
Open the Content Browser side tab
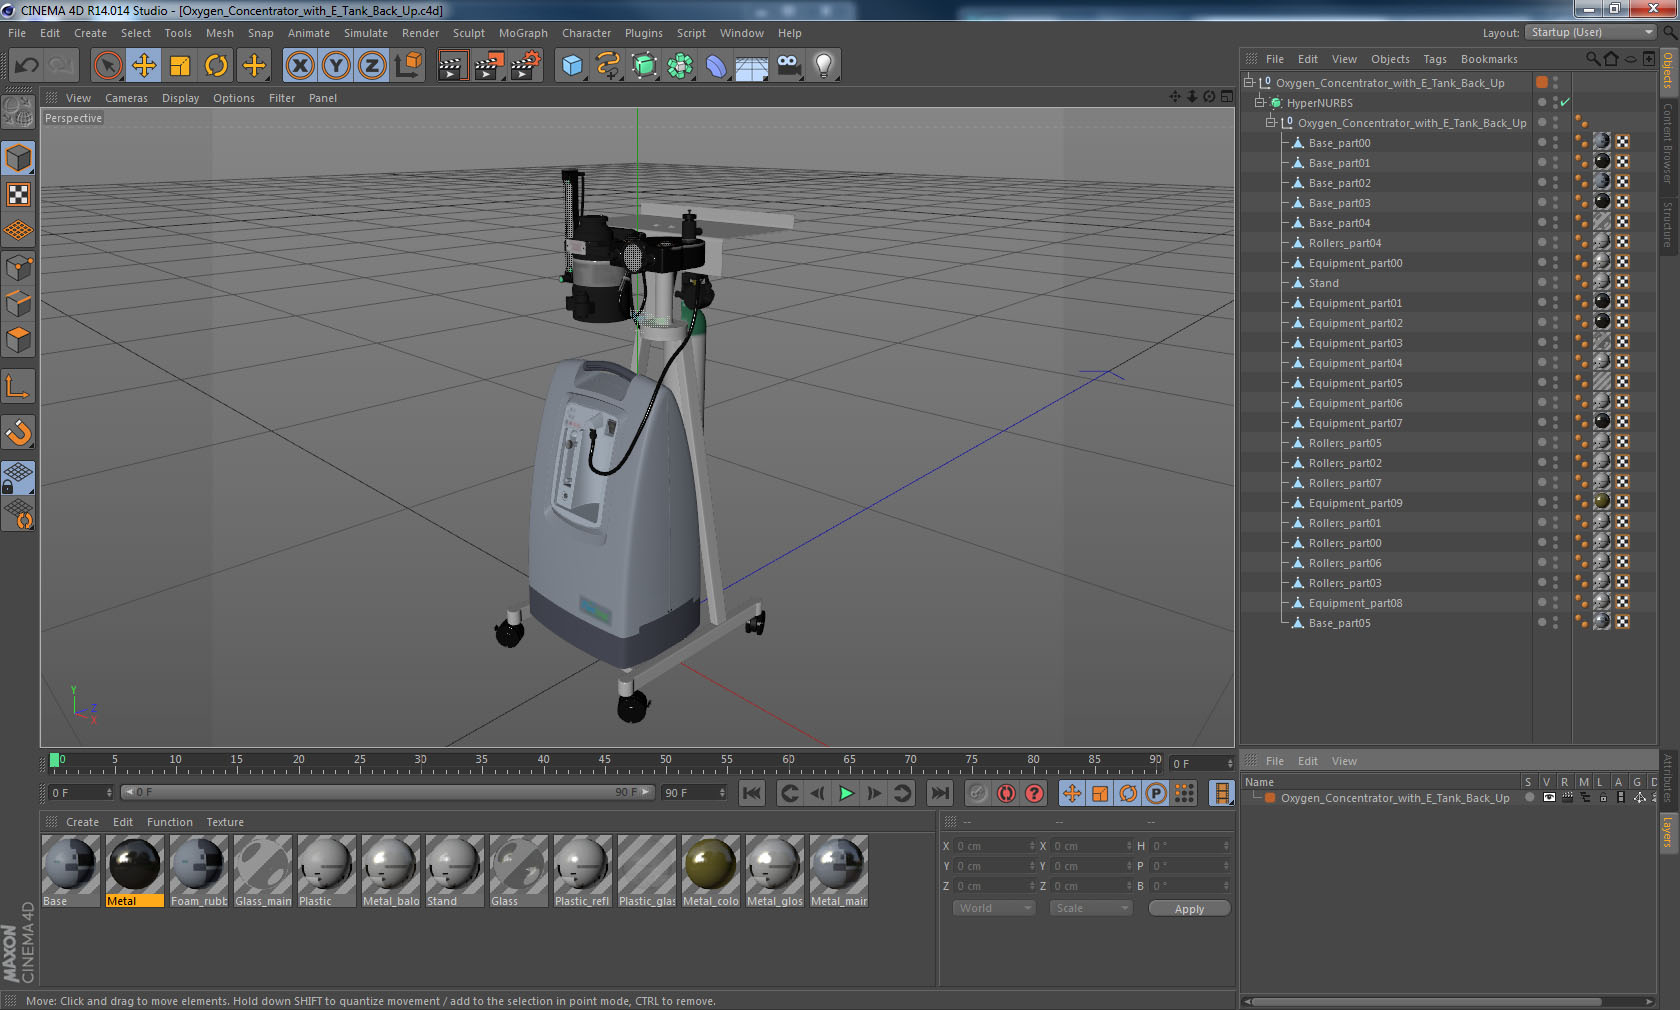click(1668, 142)
